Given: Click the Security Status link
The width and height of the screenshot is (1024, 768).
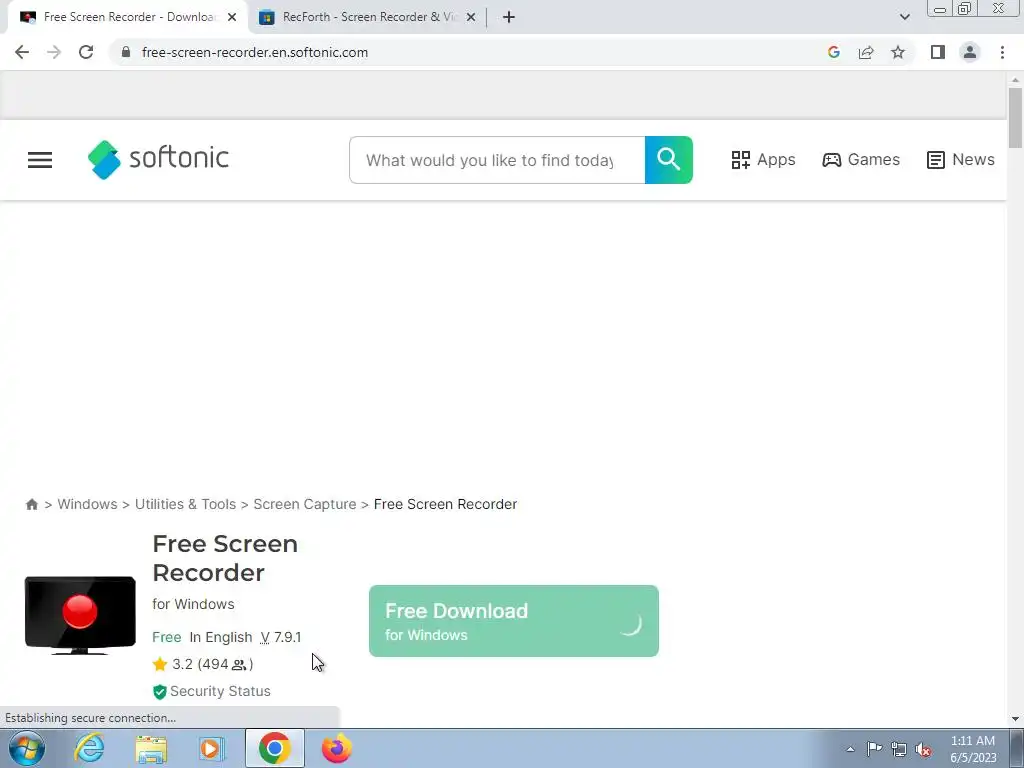Looking at the screenshot, I should point(220,691).
